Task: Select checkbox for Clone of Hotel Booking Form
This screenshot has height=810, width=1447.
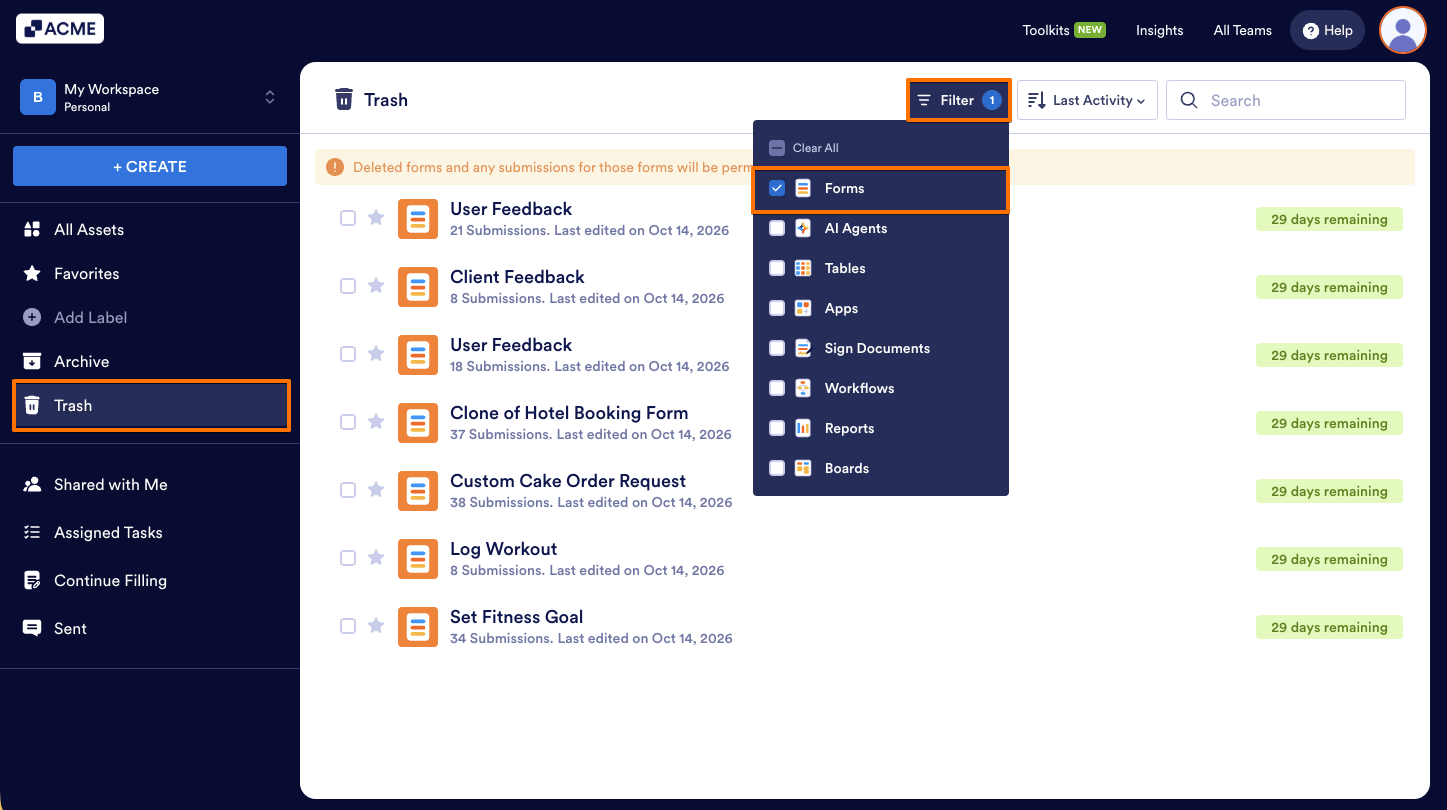Action: pos(348,422)
